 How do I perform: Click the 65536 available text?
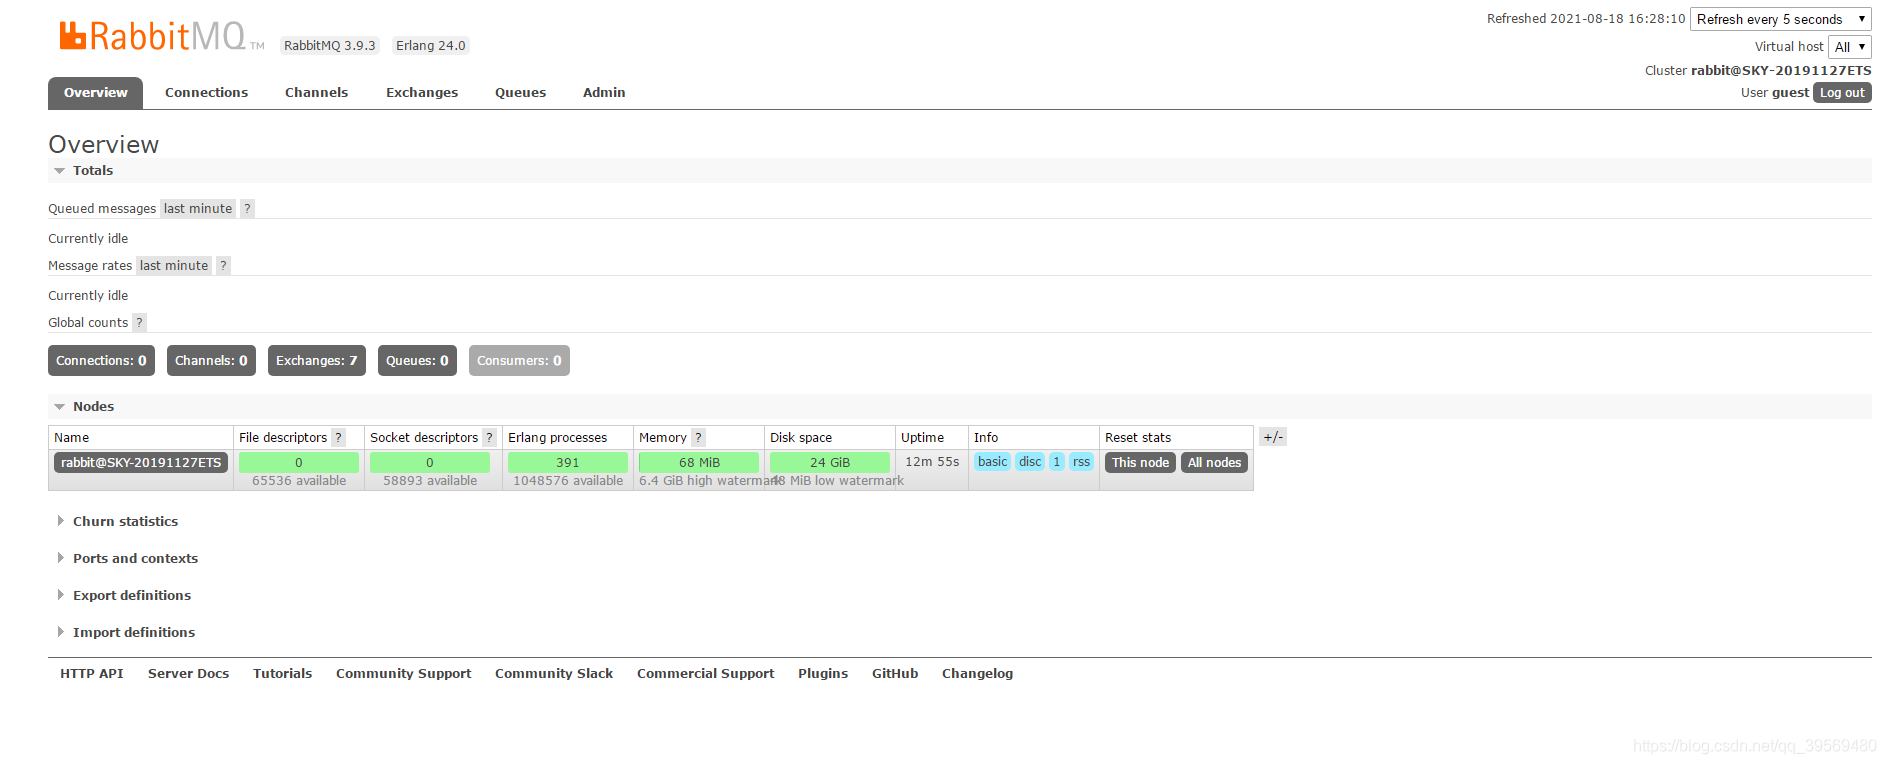point(299,481)
